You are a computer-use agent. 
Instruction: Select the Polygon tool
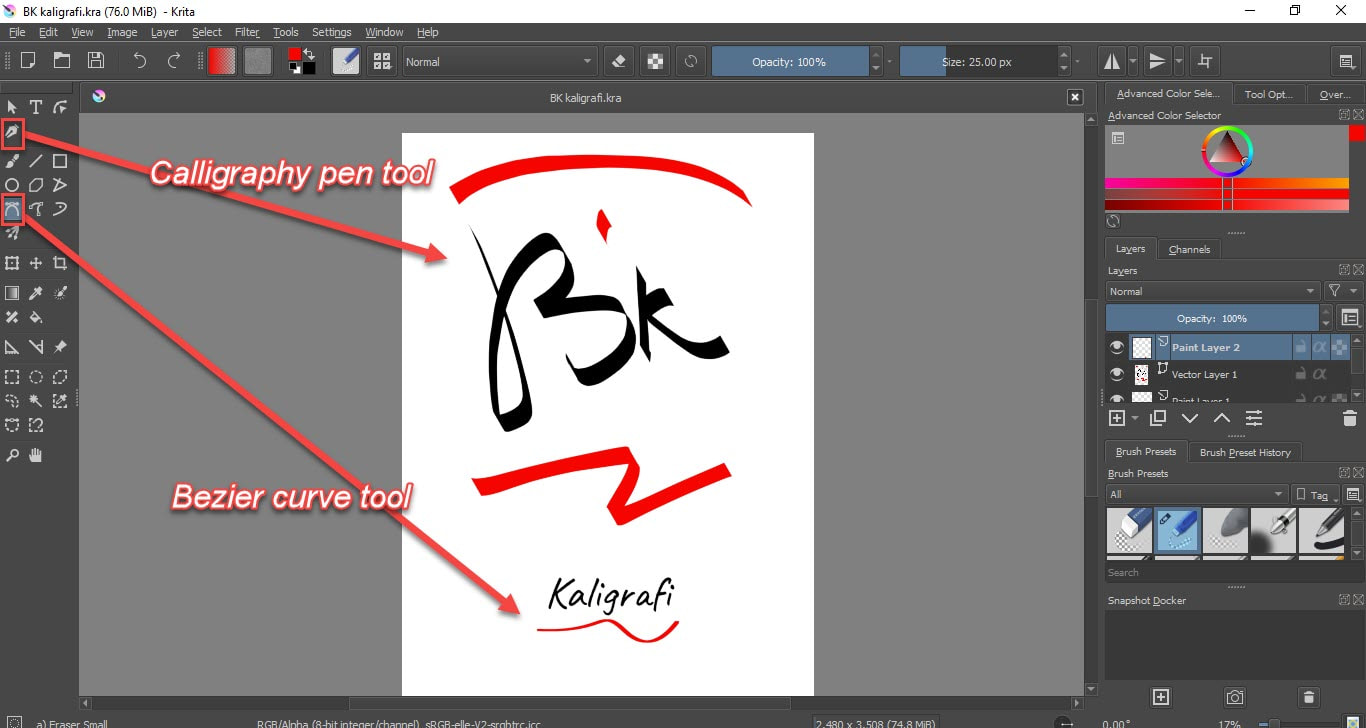(36, 184)
